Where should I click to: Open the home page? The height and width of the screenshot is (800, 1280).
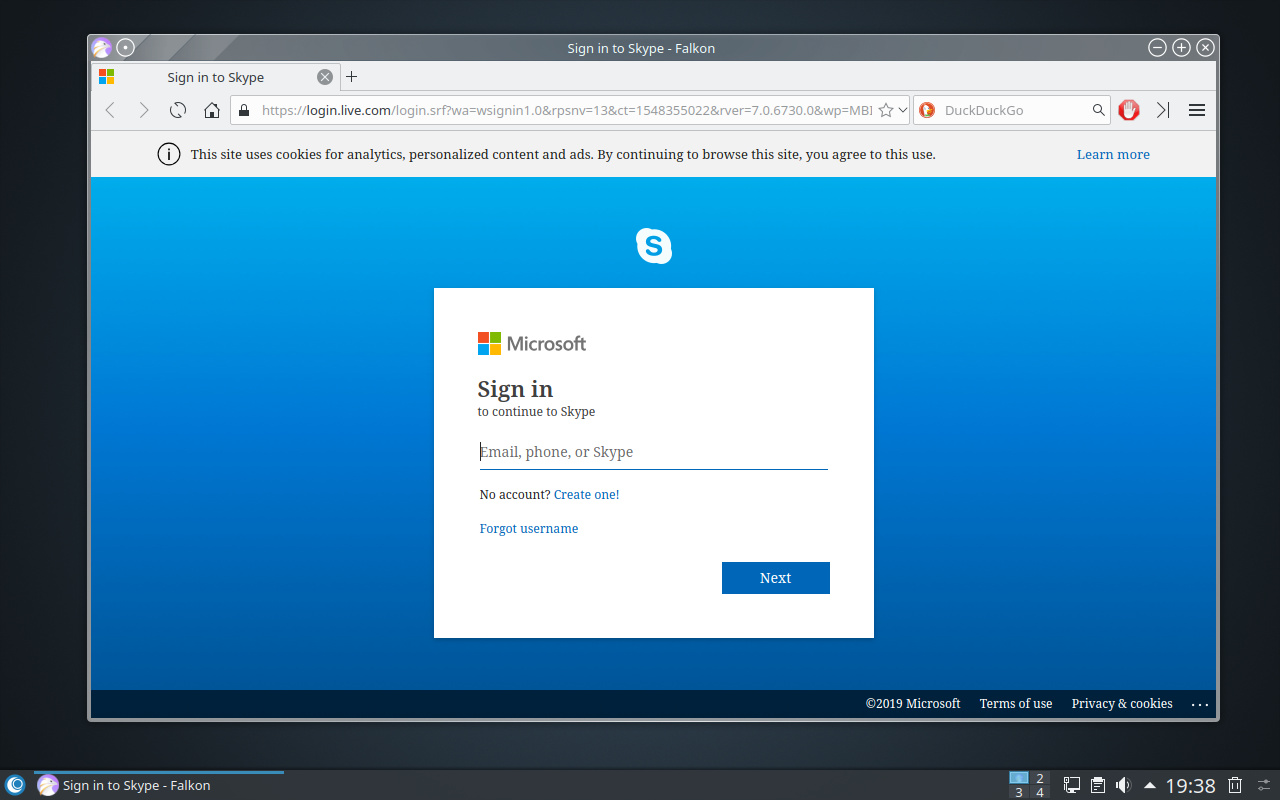pos(211,110)
